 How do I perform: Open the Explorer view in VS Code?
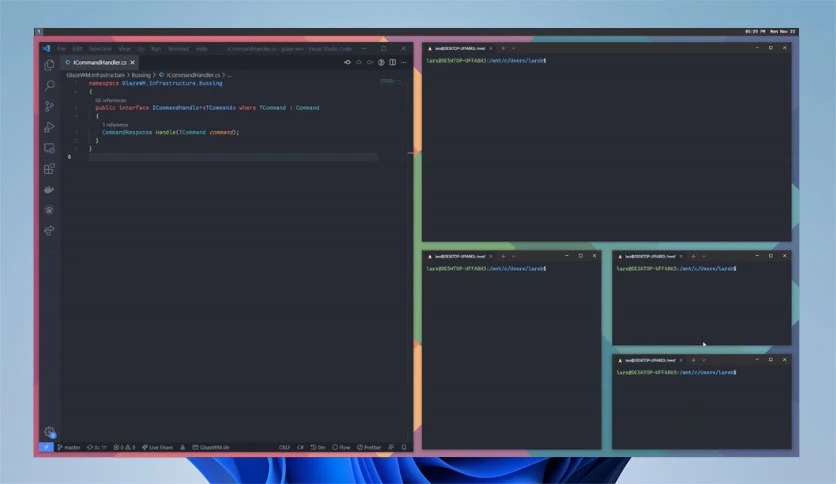[x=50, y=65]
